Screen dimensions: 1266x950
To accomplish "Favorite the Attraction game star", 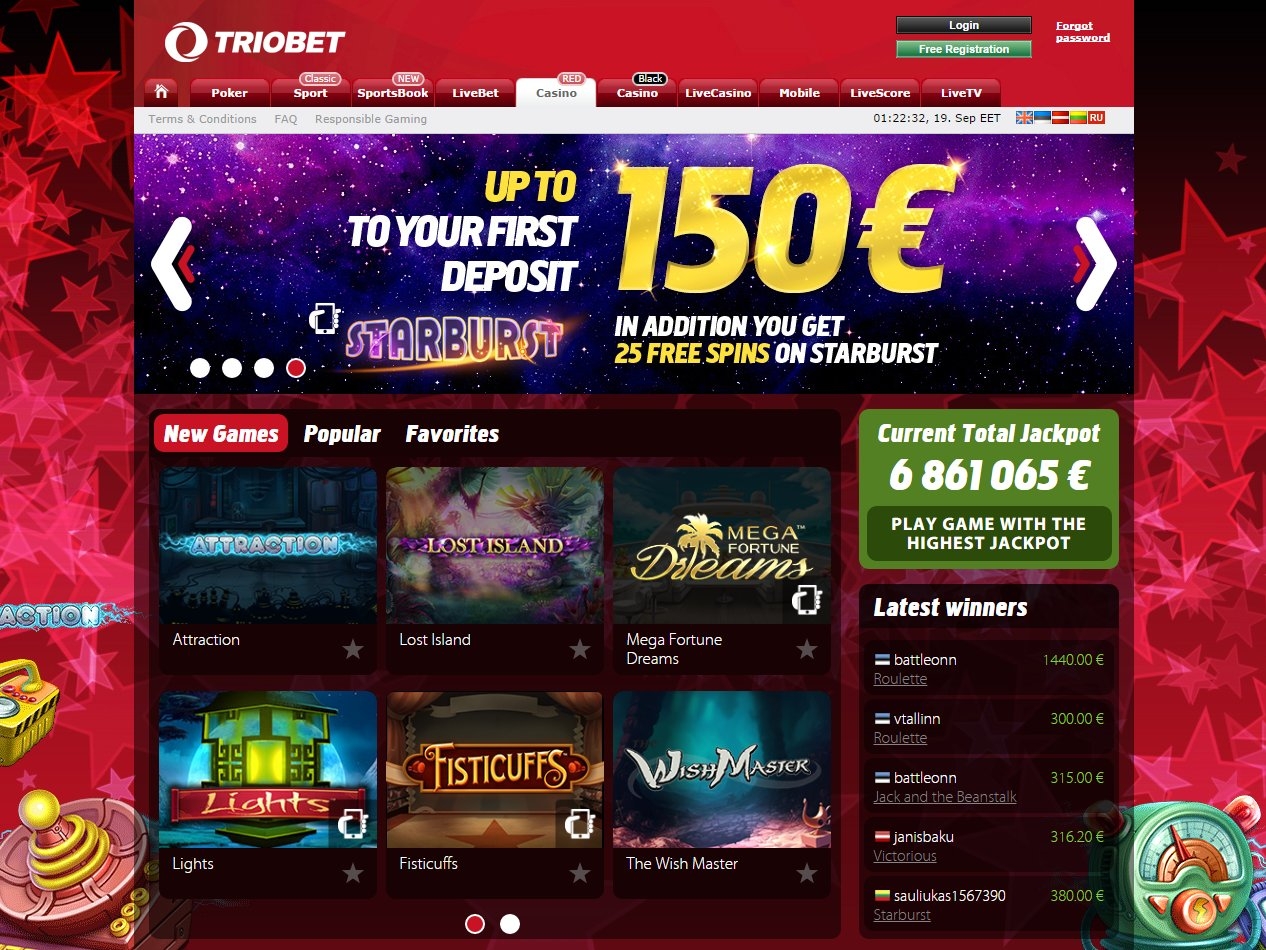I will tap(353, 650).
